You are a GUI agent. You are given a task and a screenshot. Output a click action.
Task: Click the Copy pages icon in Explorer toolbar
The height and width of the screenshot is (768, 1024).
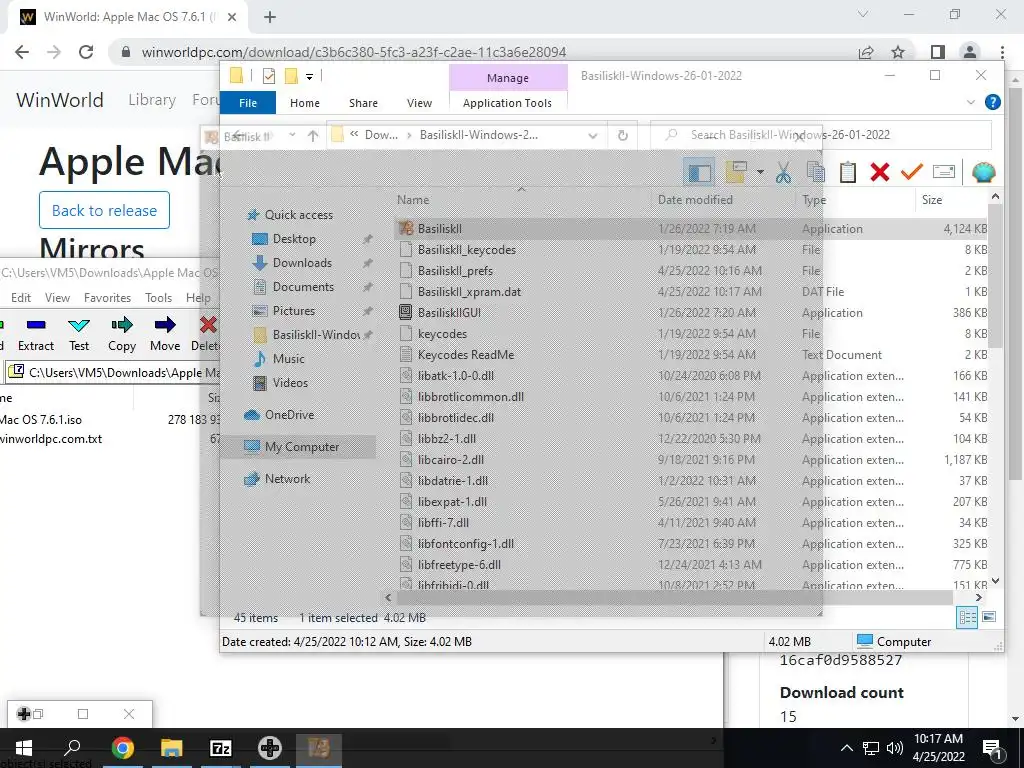point(816,172)
